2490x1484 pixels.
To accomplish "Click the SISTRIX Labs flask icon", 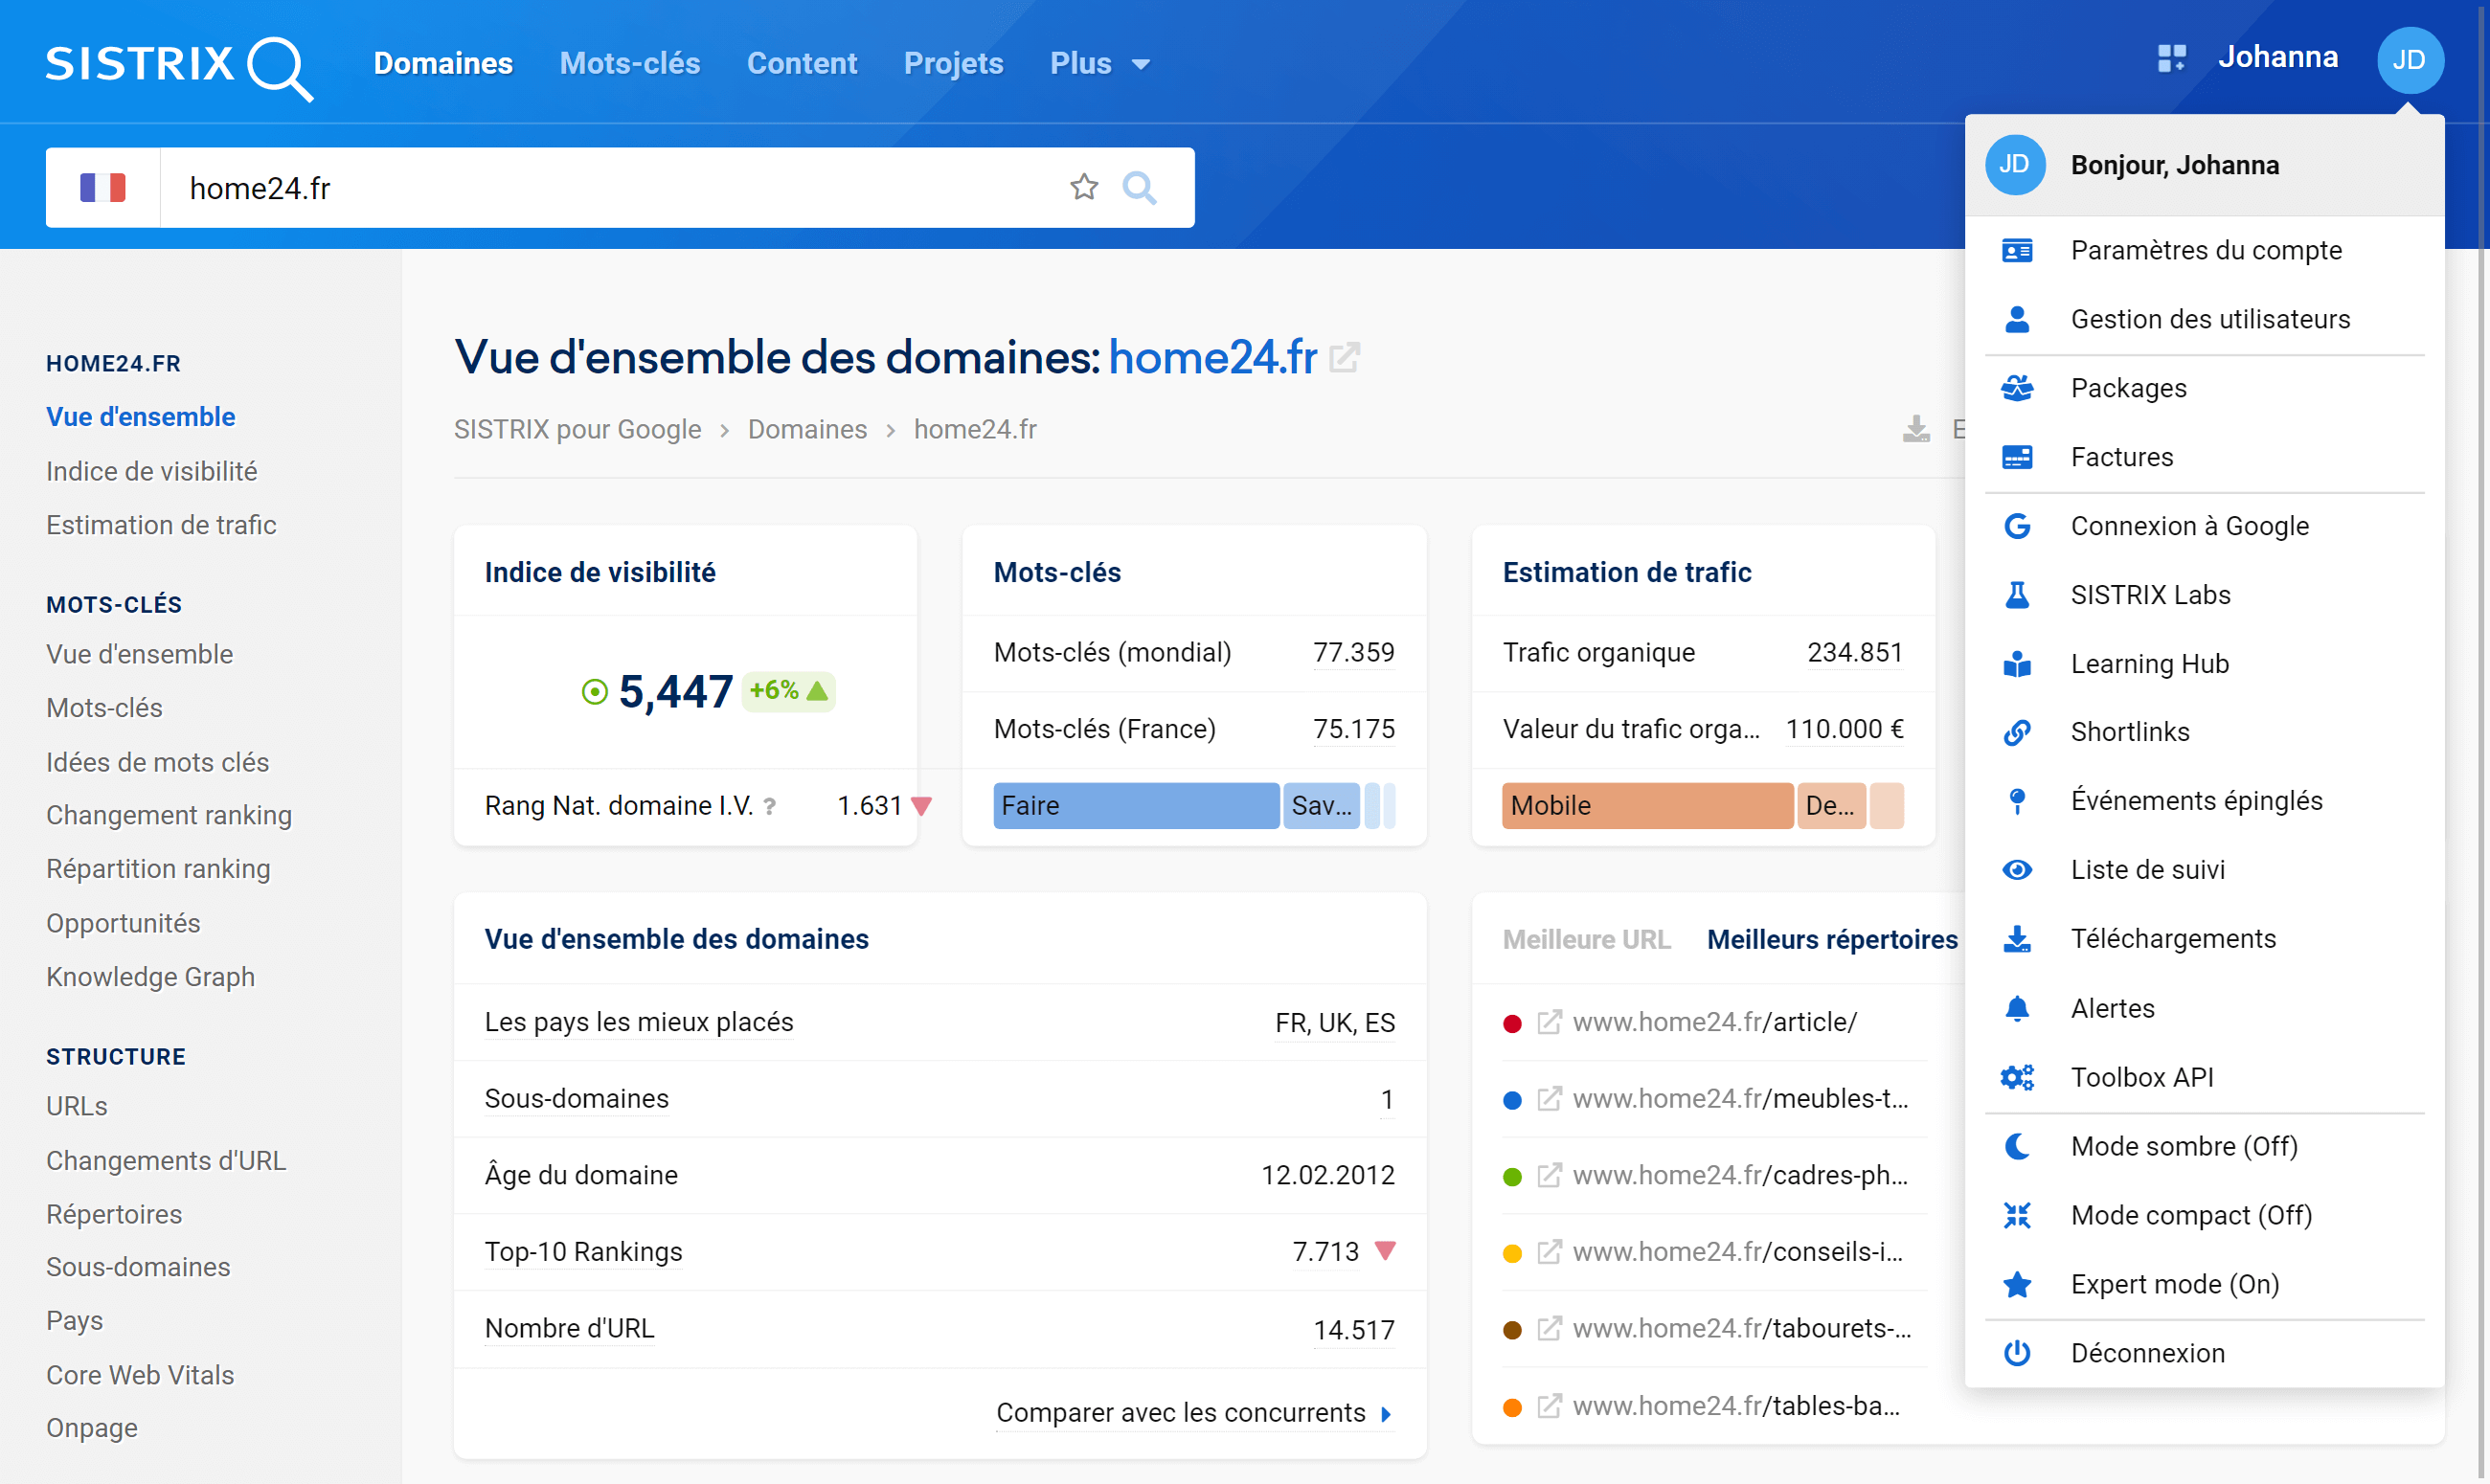I will click(2017, 595).
